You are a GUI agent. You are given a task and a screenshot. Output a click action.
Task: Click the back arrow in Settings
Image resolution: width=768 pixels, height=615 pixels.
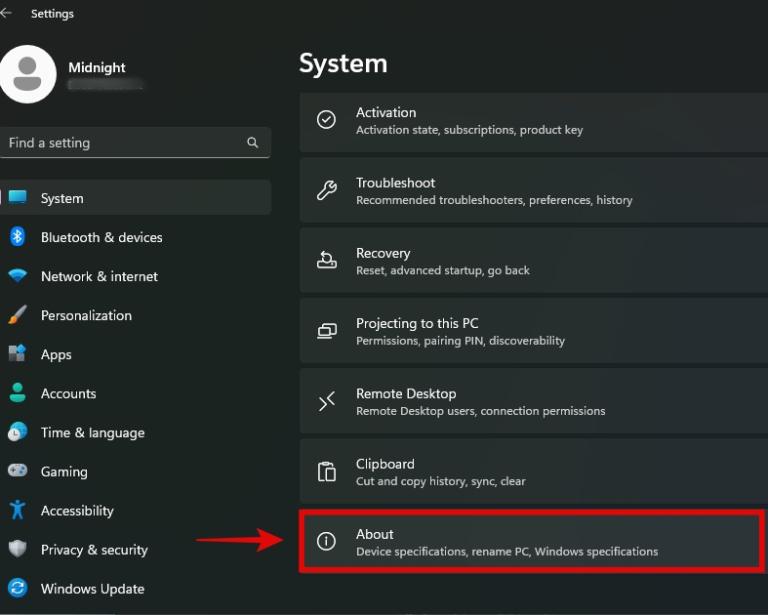point(7,14)
